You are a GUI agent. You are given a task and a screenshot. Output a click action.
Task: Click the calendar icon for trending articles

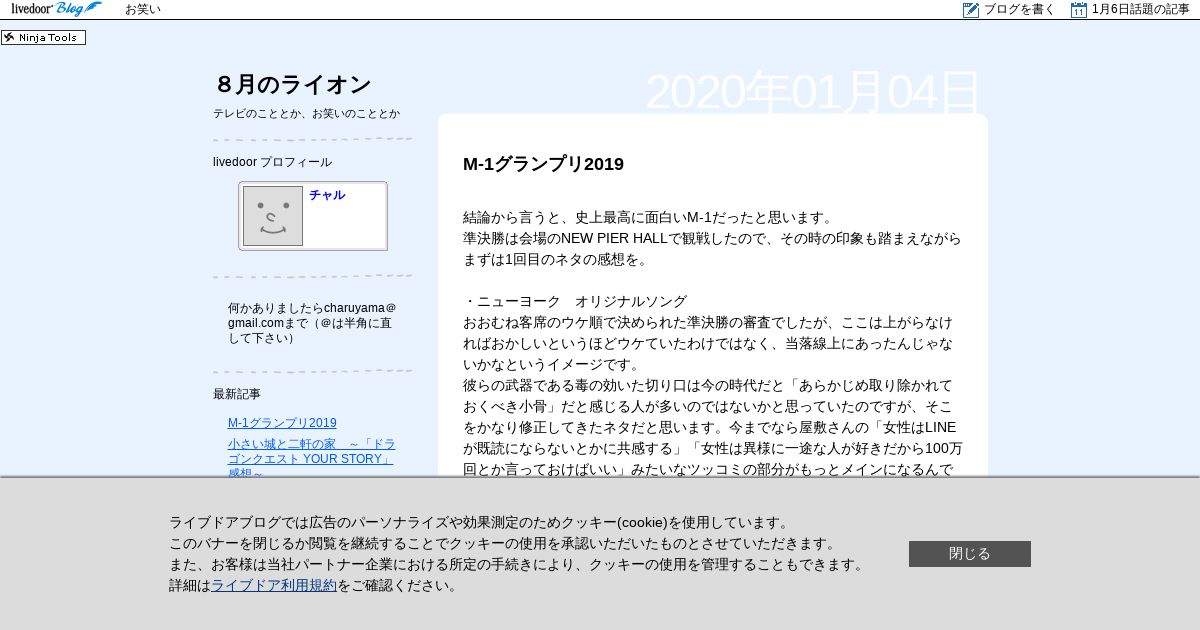[x=1079, y=10]
